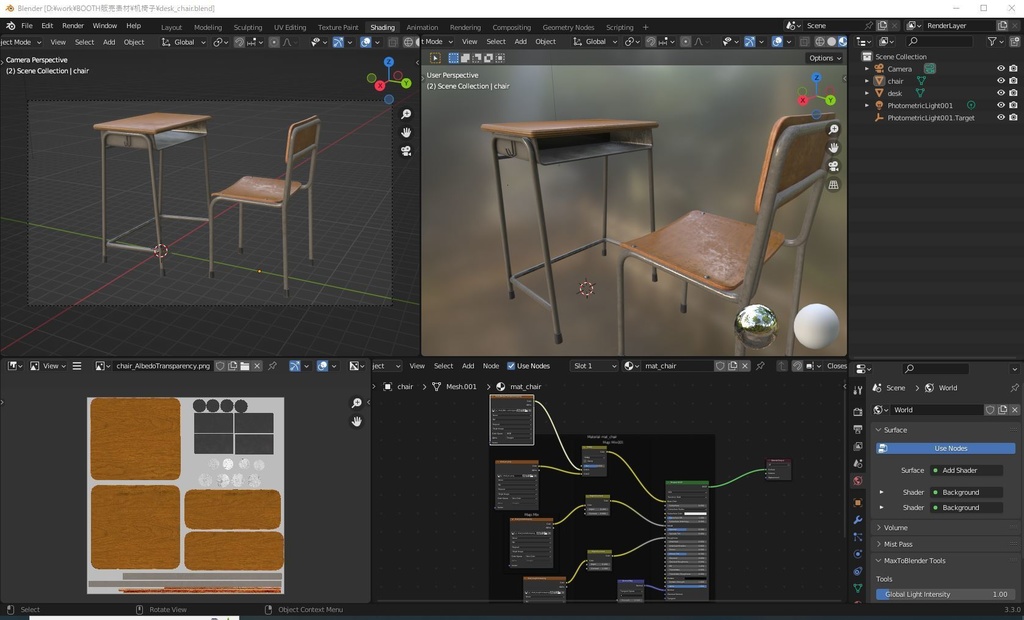1024x620 pixels.
Task: Uncheck the Use Nodes checkbox in node editor
Action: pos(512,366)
